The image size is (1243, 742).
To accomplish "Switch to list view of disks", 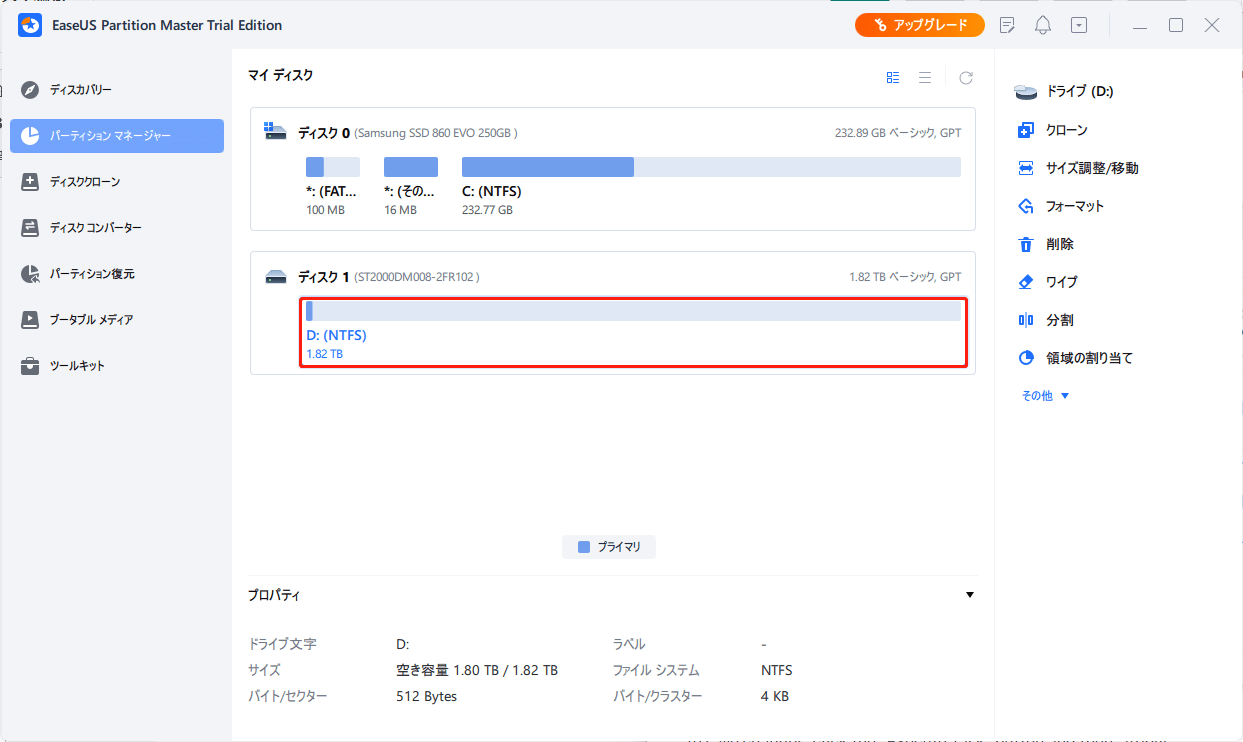I will pyautogui.click(x=924, y=75).
